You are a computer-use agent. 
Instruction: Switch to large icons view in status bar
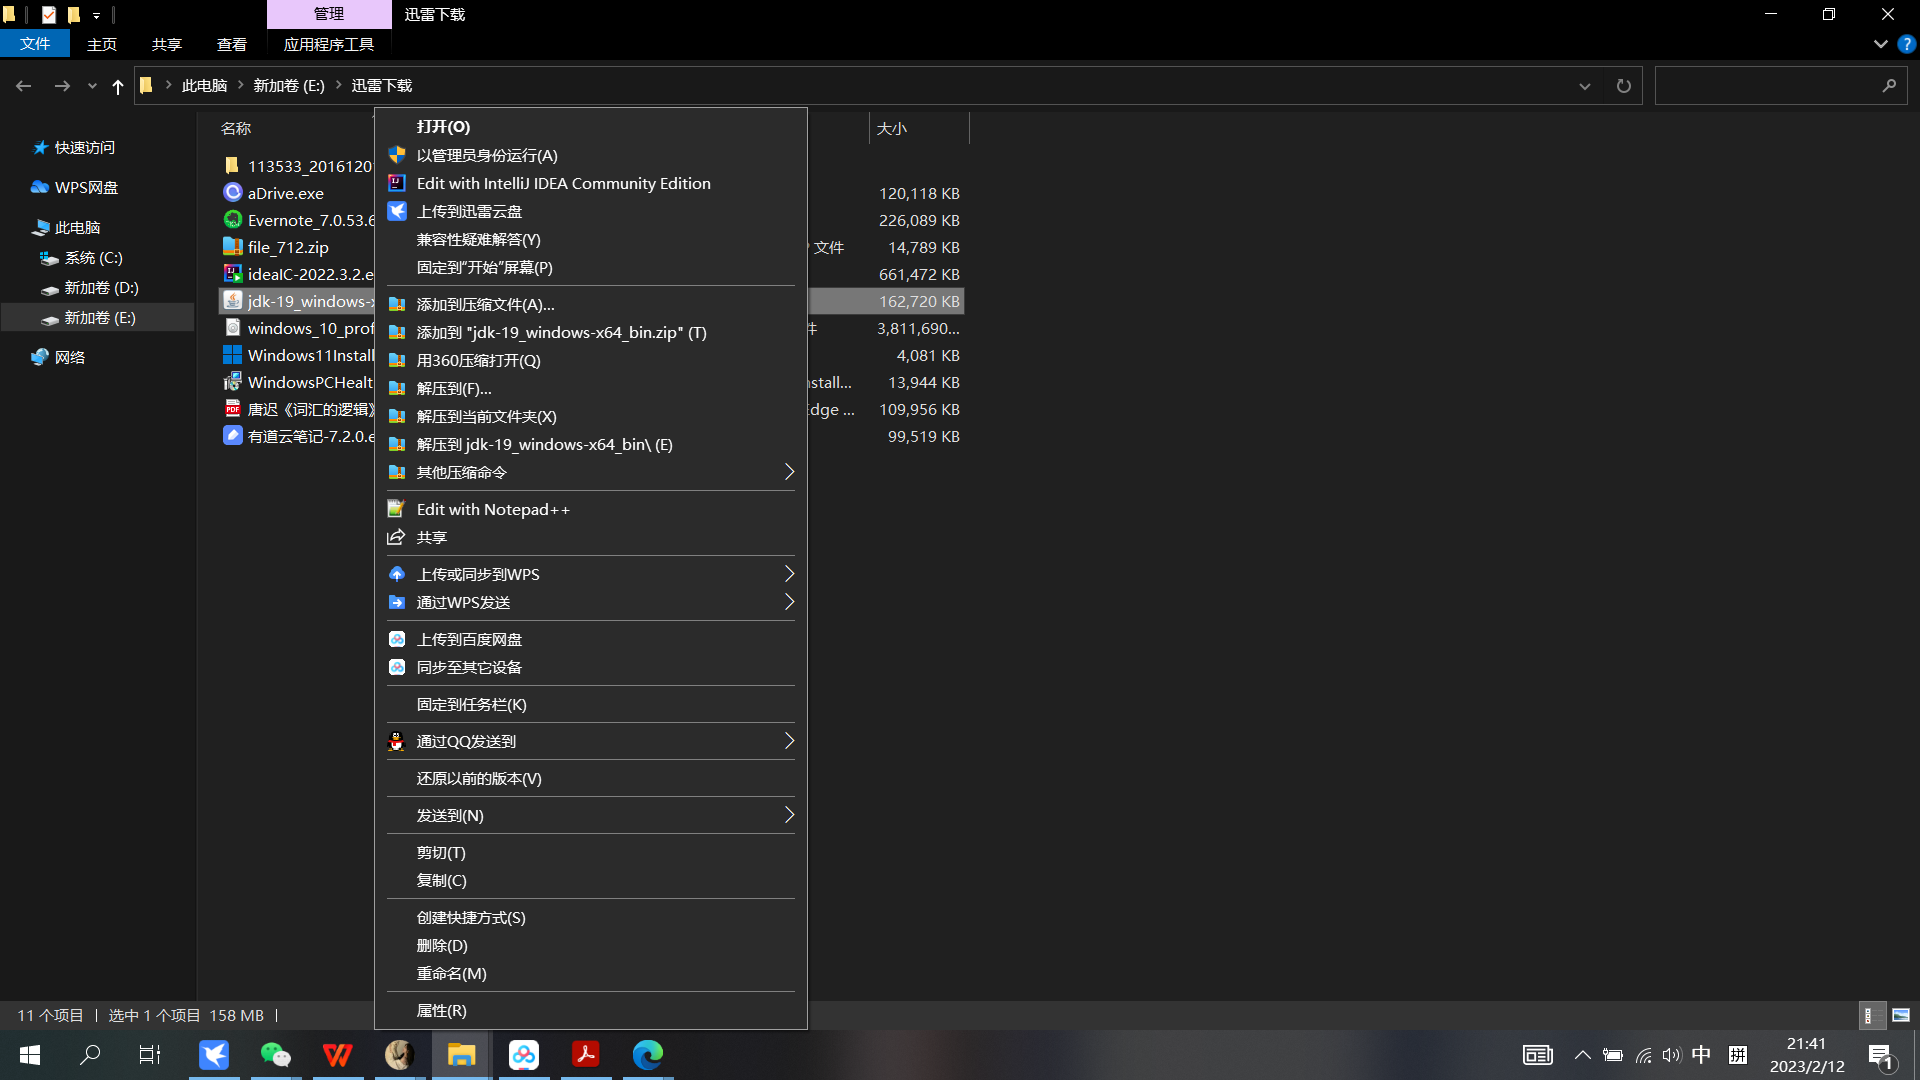[x=1901, y=1015]
